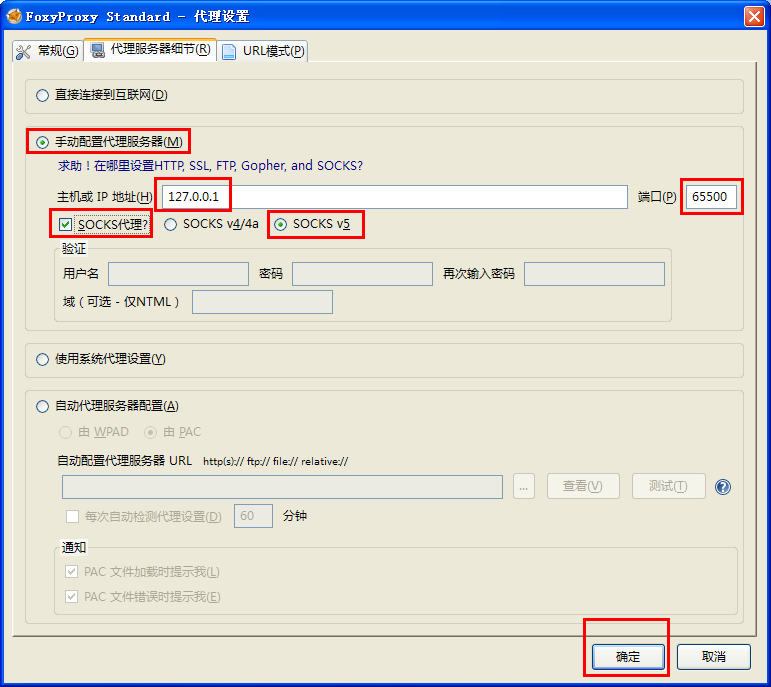Click the blue help question mark icon
Viewport: 771px width, 687px height.
coord(722,487)
